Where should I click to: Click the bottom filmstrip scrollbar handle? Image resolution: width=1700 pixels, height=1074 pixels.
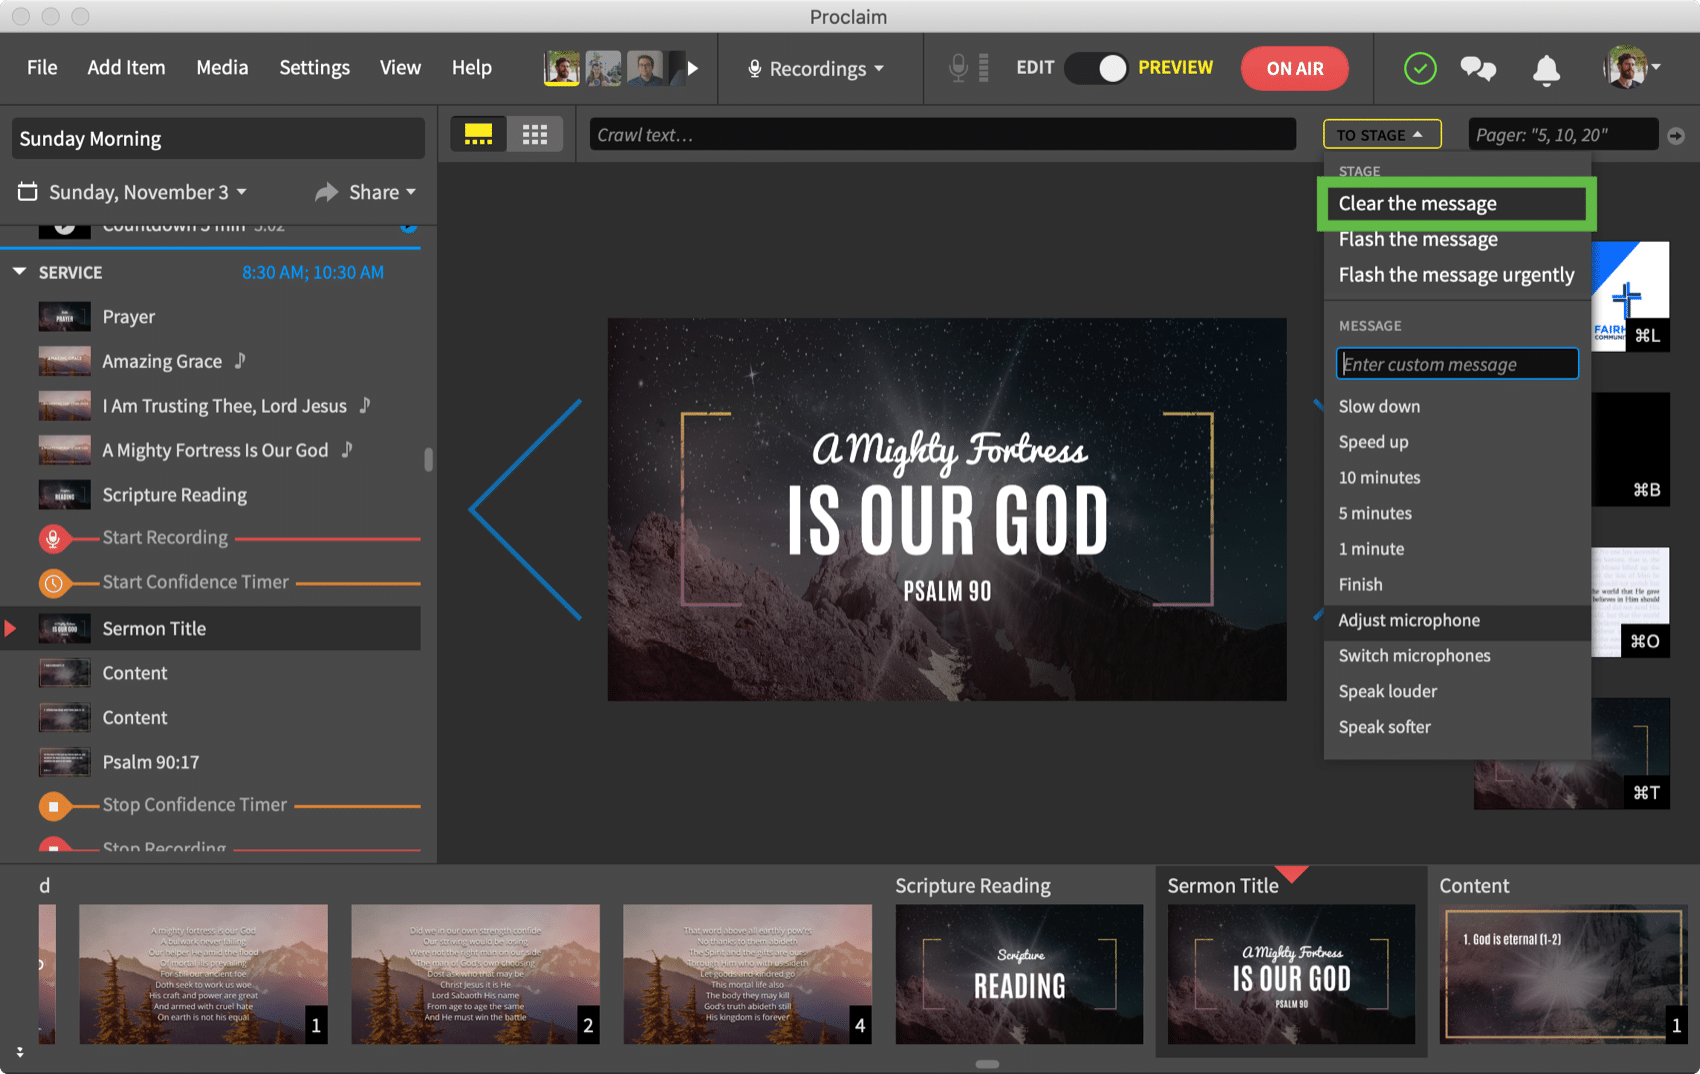[987, 1064]
